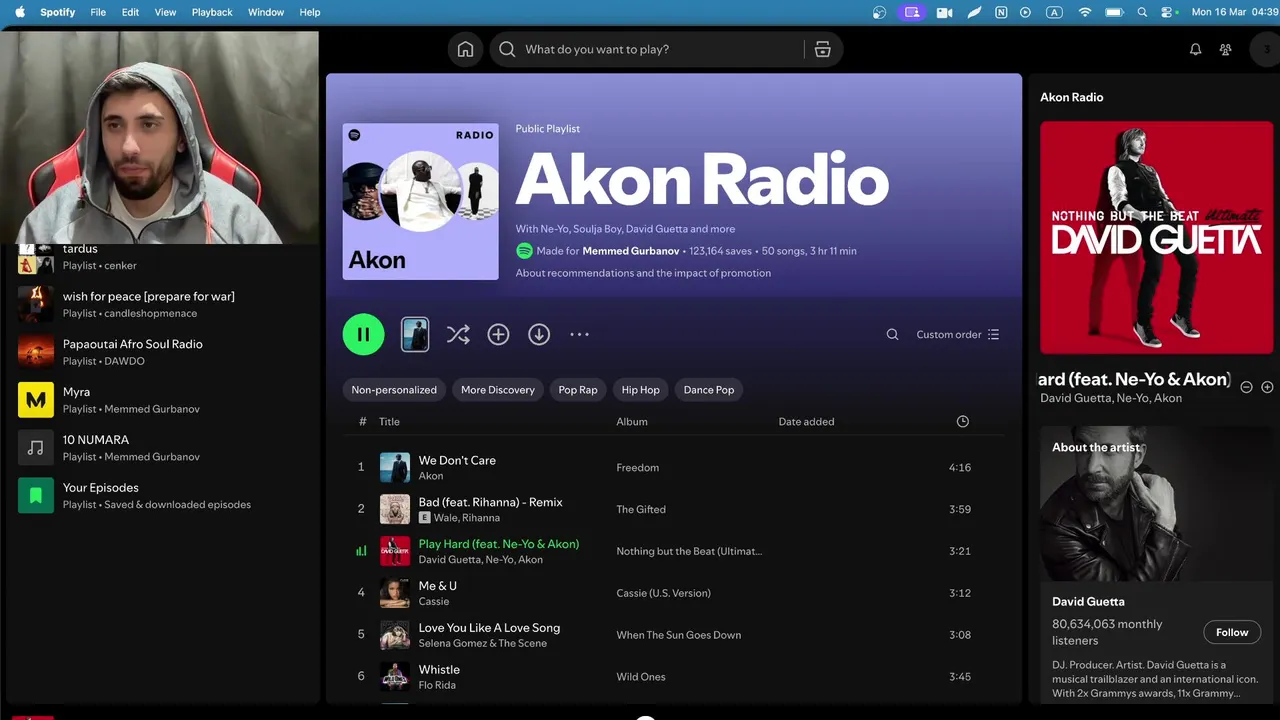Open the Apple menu
Image resolution: width=1280 pixels, height=720 pixels.
(19, 12)
